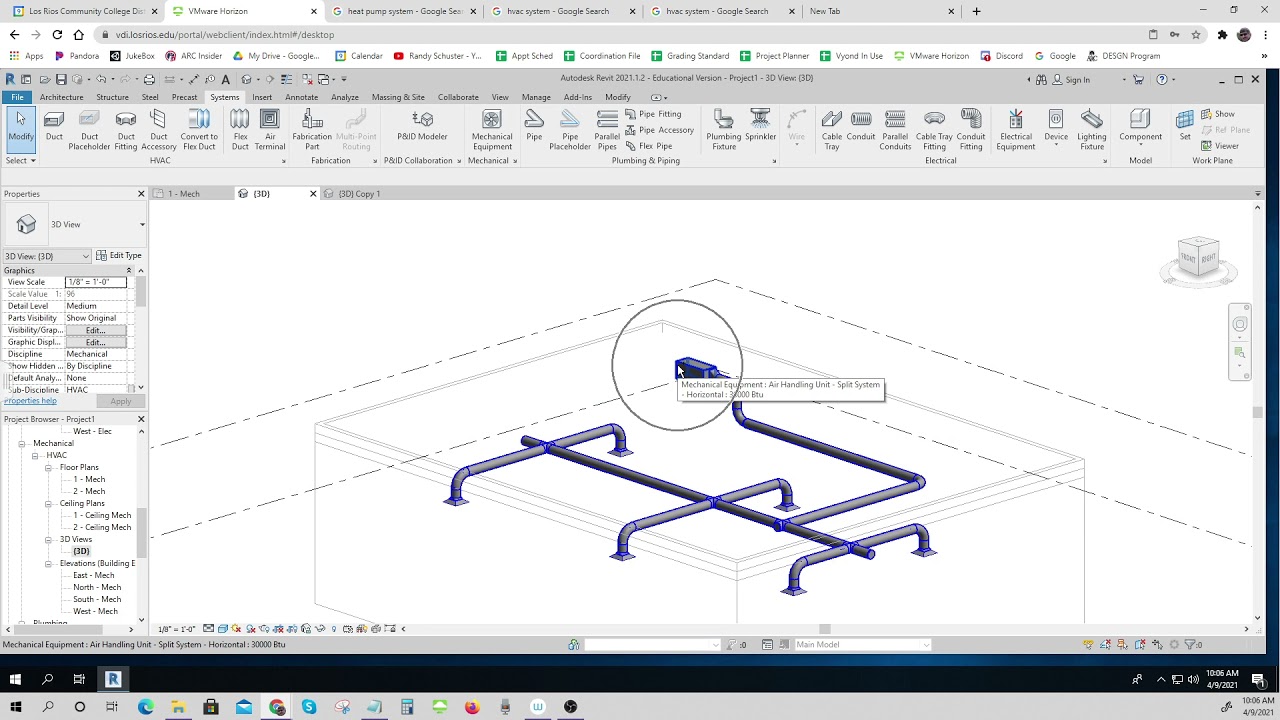Pick the Parallel Conduits tool
1280x720 pixels.
pyautogui.click(x=895, y=130)
